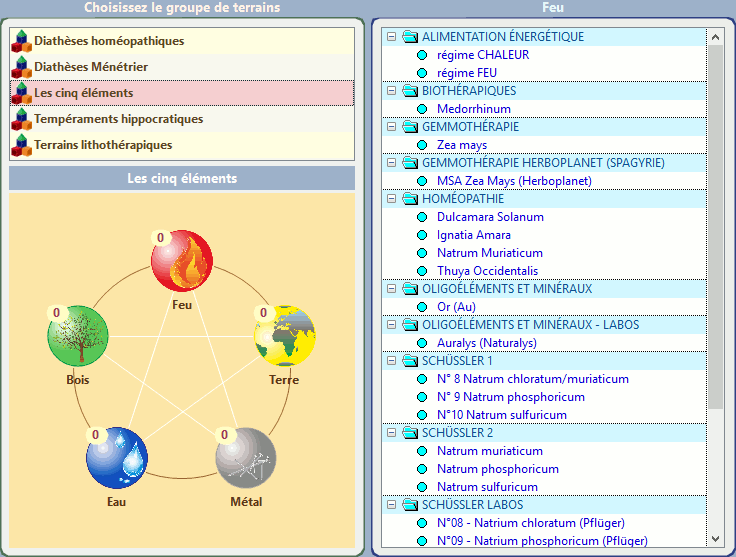Open Natrum sulfuricum under SCHÜSSLER 2
The height and width of the screenshot is (557, 736).
487,487
